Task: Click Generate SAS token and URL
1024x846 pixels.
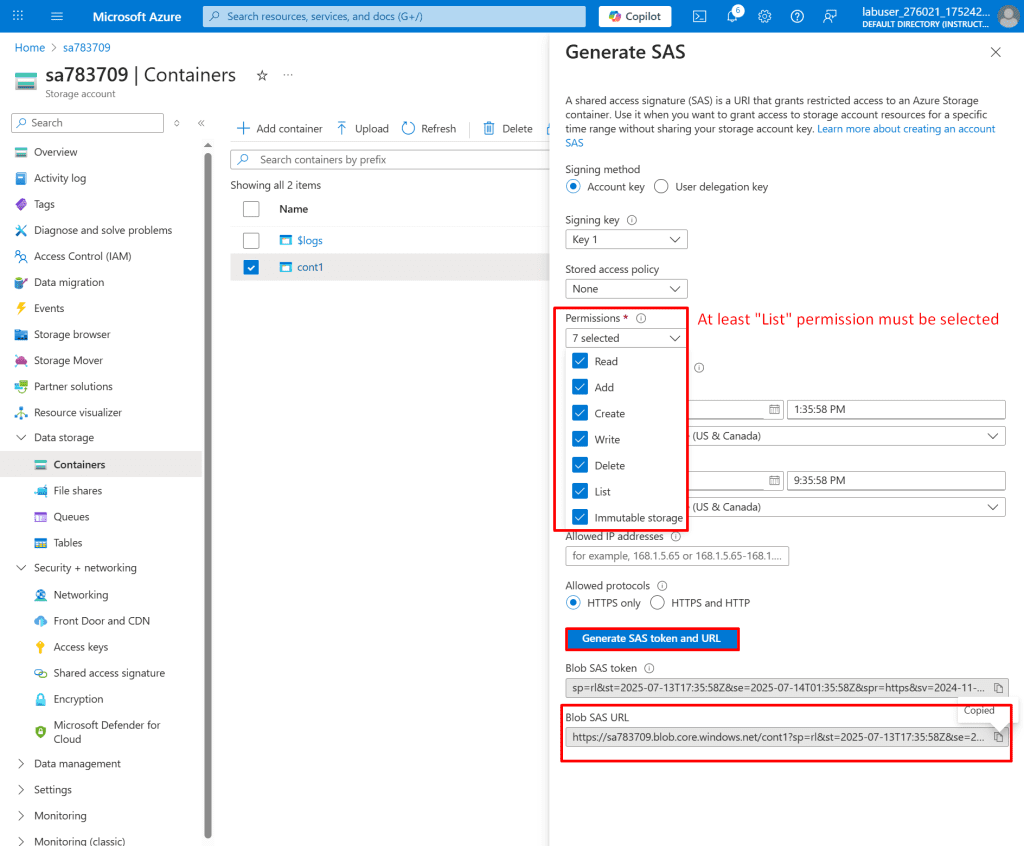Action: (652, 638)
